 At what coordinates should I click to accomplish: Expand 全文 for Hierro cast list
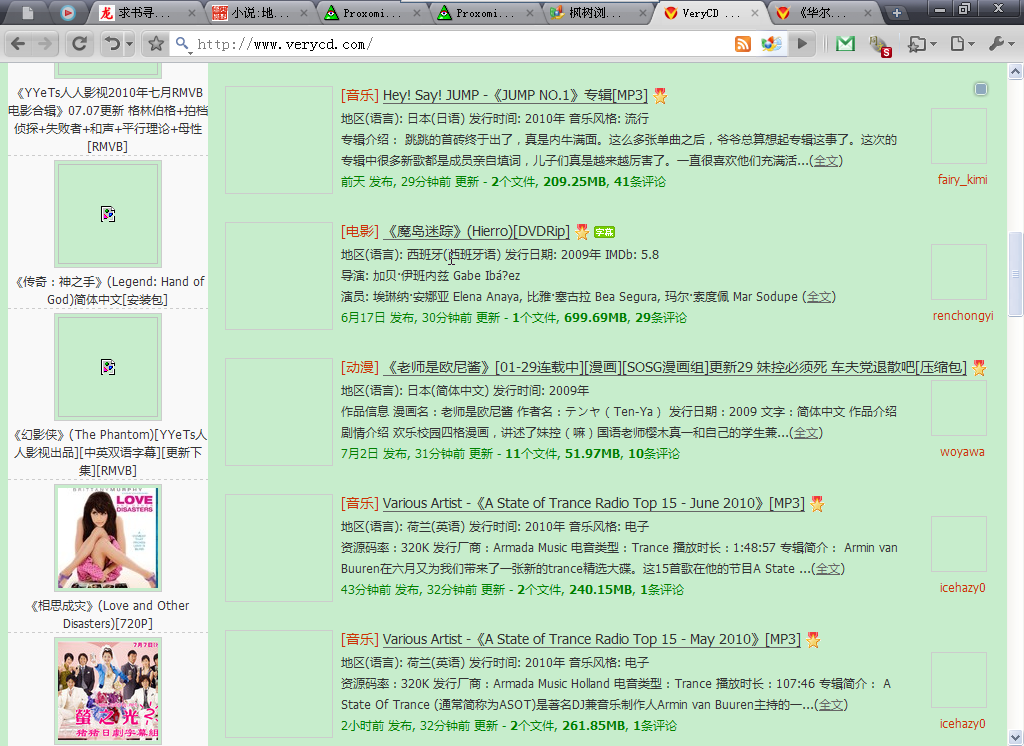[819, 297]
